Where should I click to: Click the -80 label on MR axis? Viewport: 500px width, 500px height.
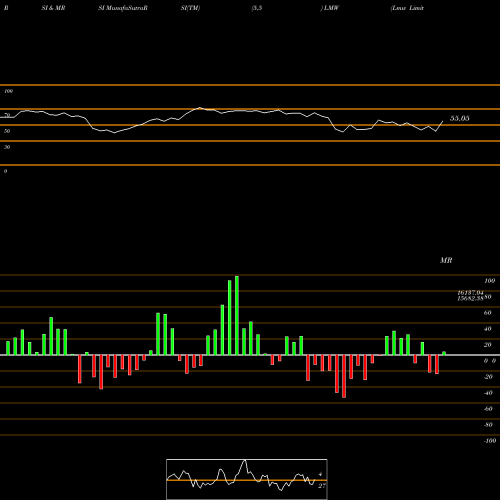(488, 425)
